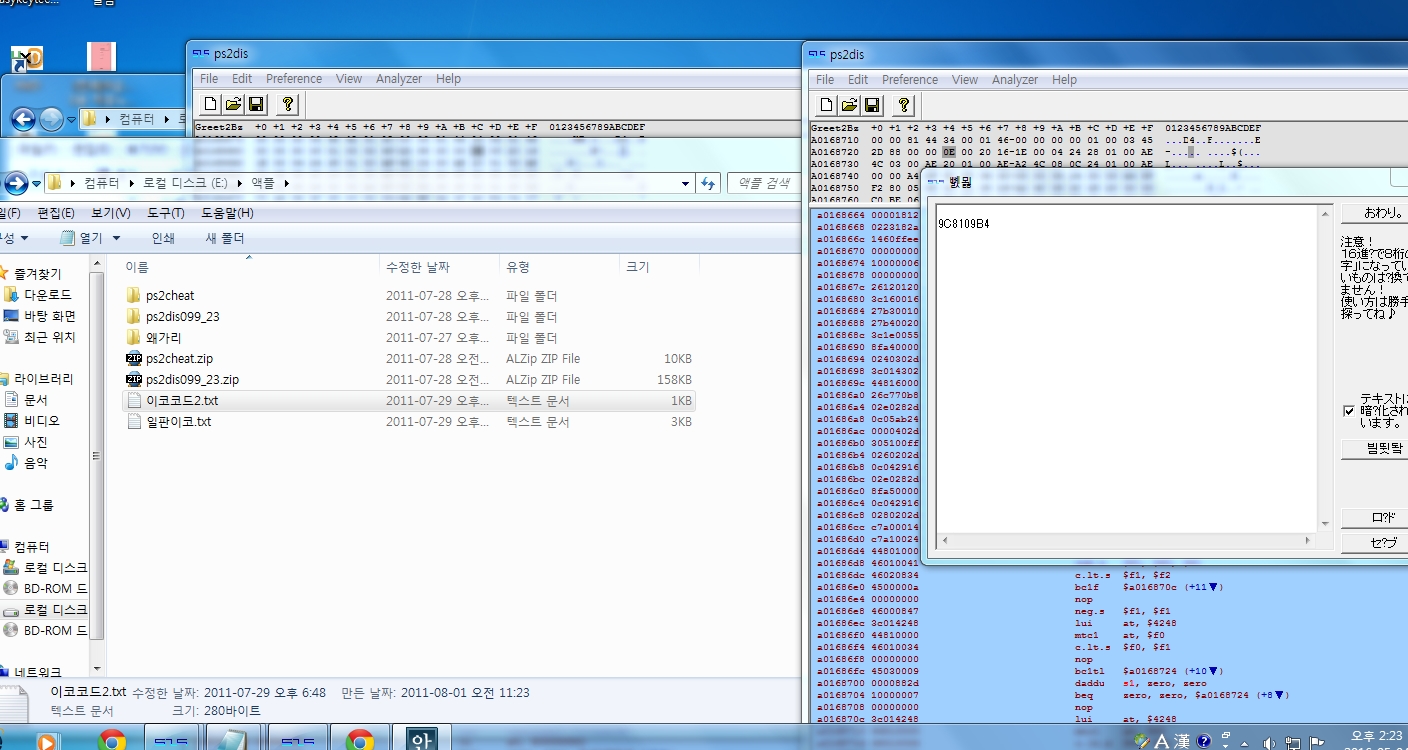Click the New file icon in right ps2dis window
This screenshot has height=750, width=1408.
pos(827,105)
